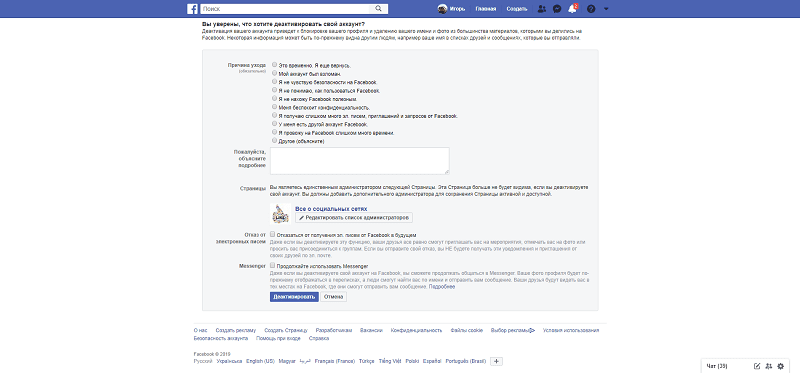Check the opt out of Facebook emails box
The width and height of the screenshot is (800, 373).
pyautogui.click(x=272, y=234)
